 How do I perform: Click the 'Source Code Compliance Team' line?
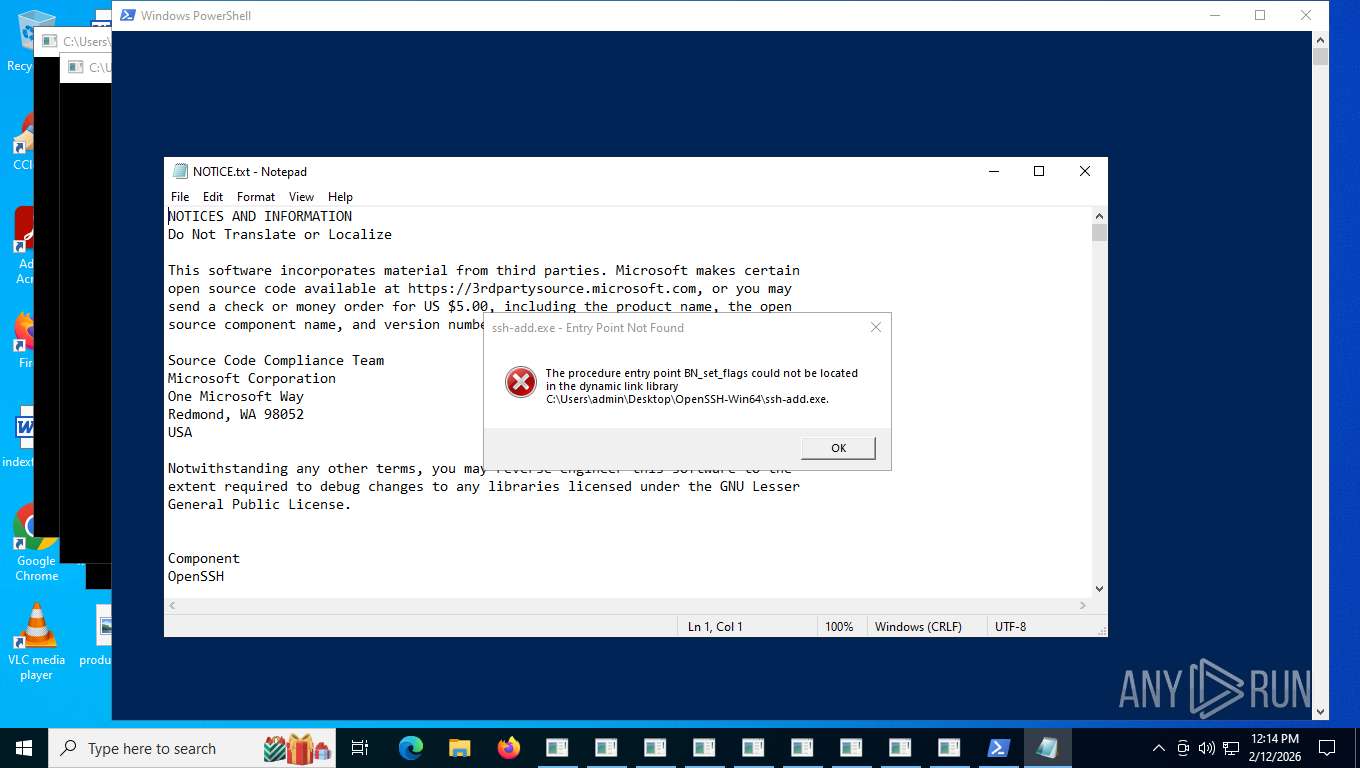pos(276,360)
